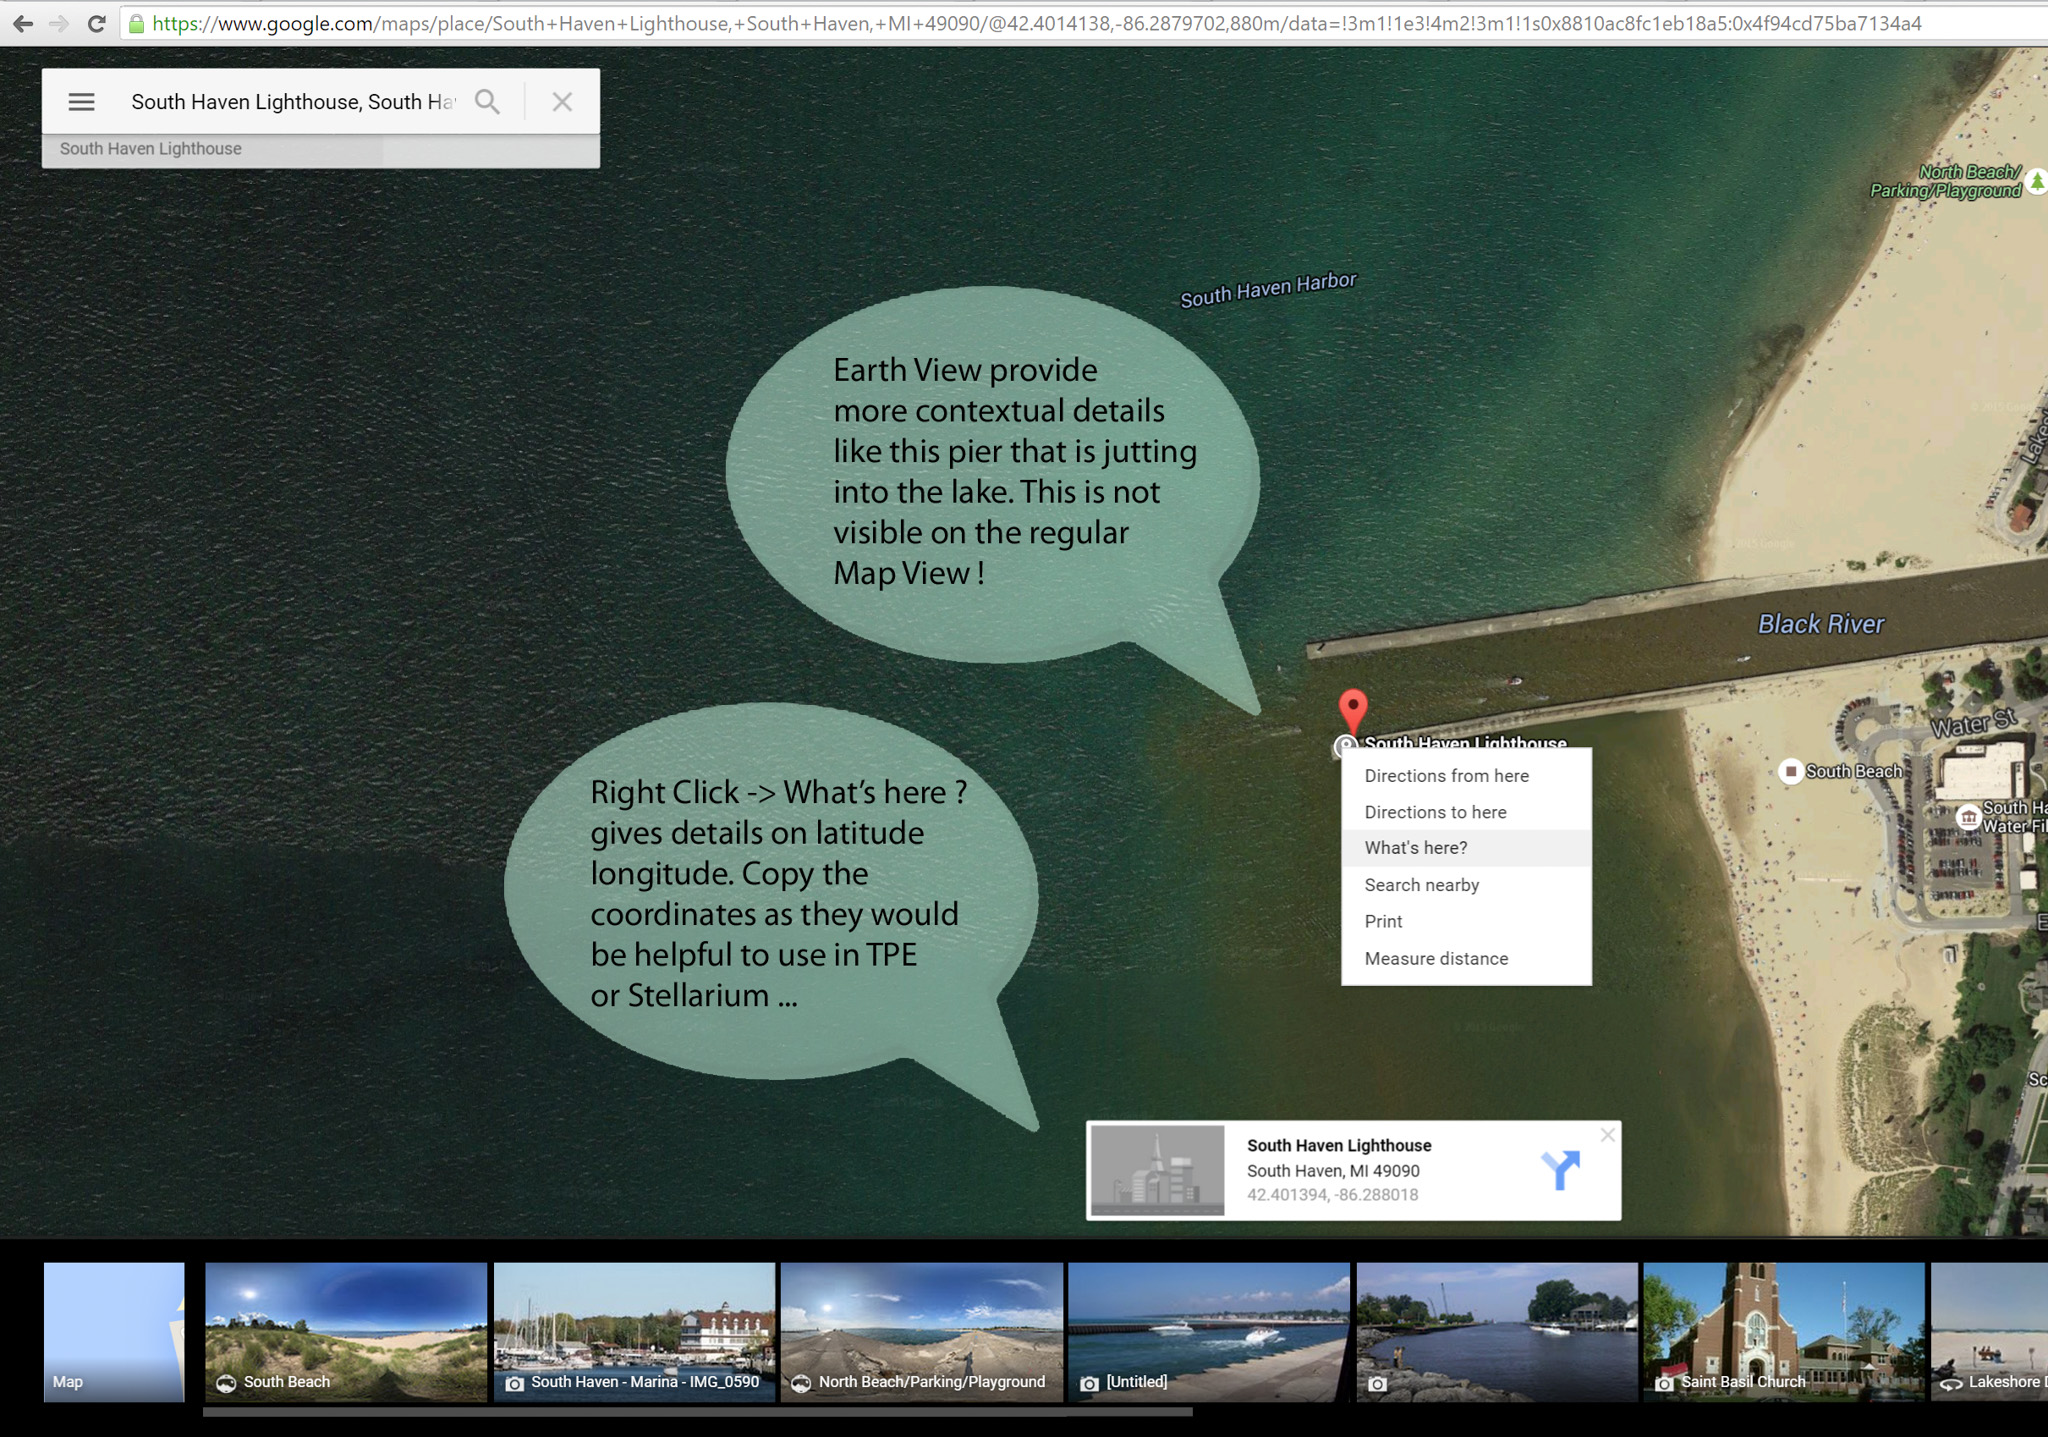Open the hamburger menu in search box
Viewport: 2048px width, 1437px height.
click(x=81, y=102)
